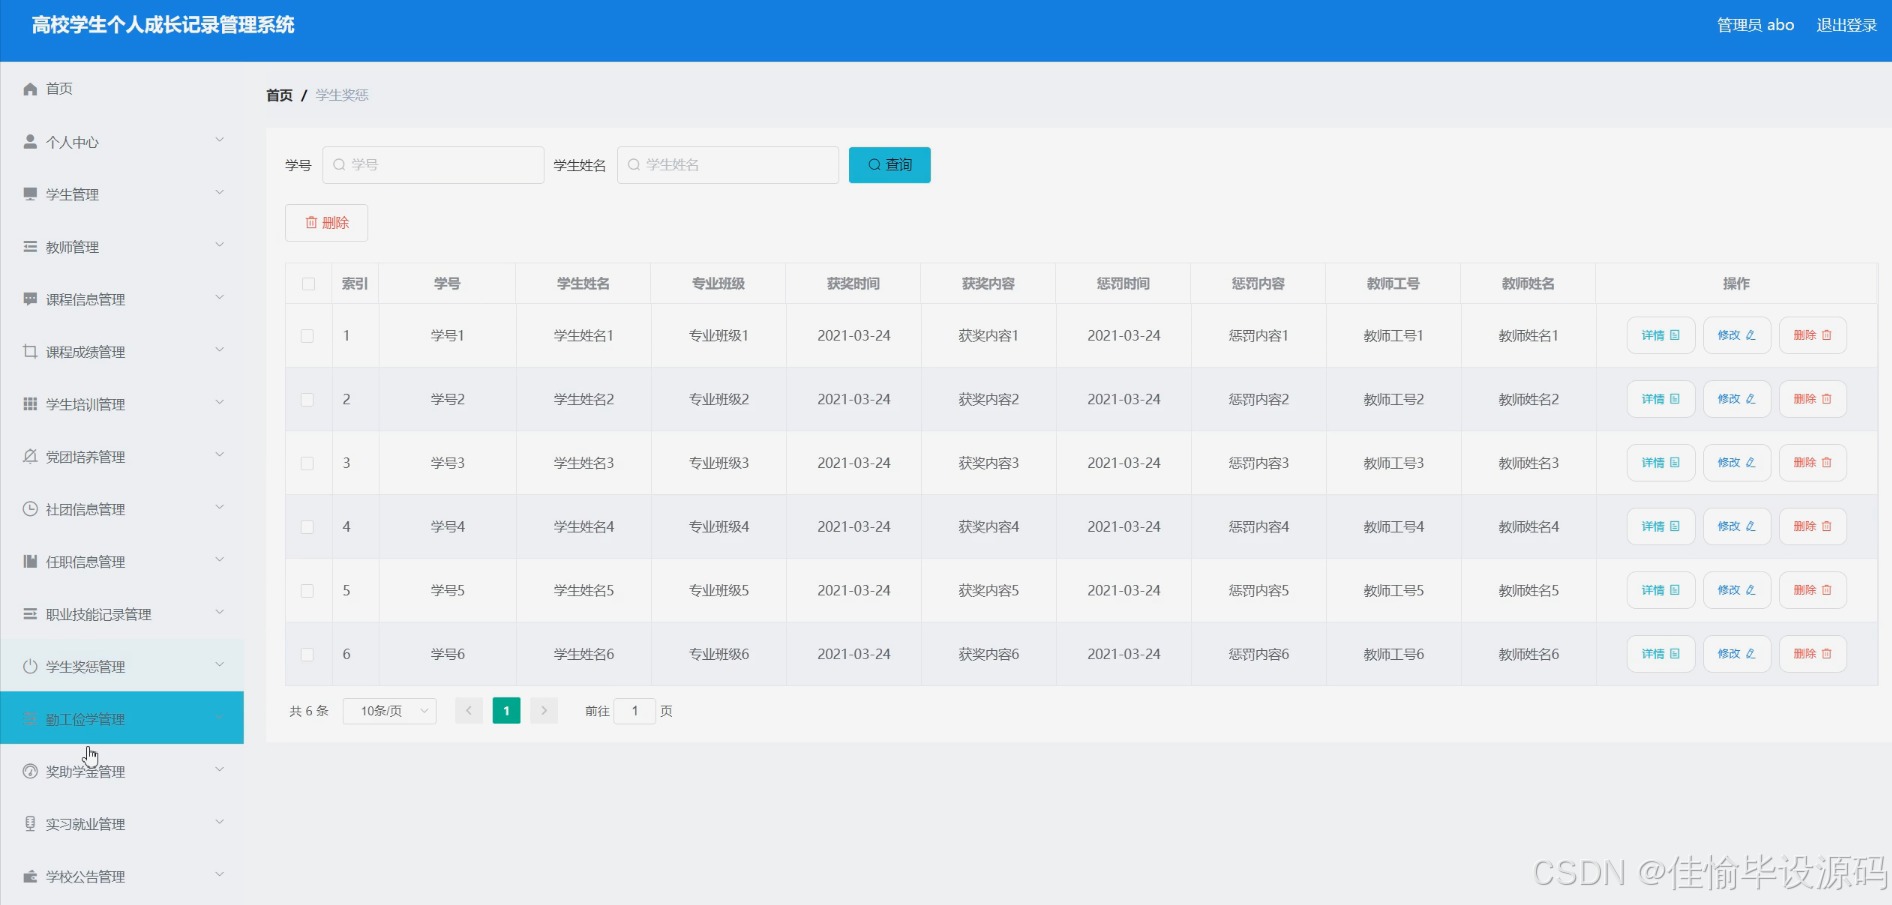1892x905 pixels.
Task: Click the person icon next to 个人中心
Action: (30, 142)
